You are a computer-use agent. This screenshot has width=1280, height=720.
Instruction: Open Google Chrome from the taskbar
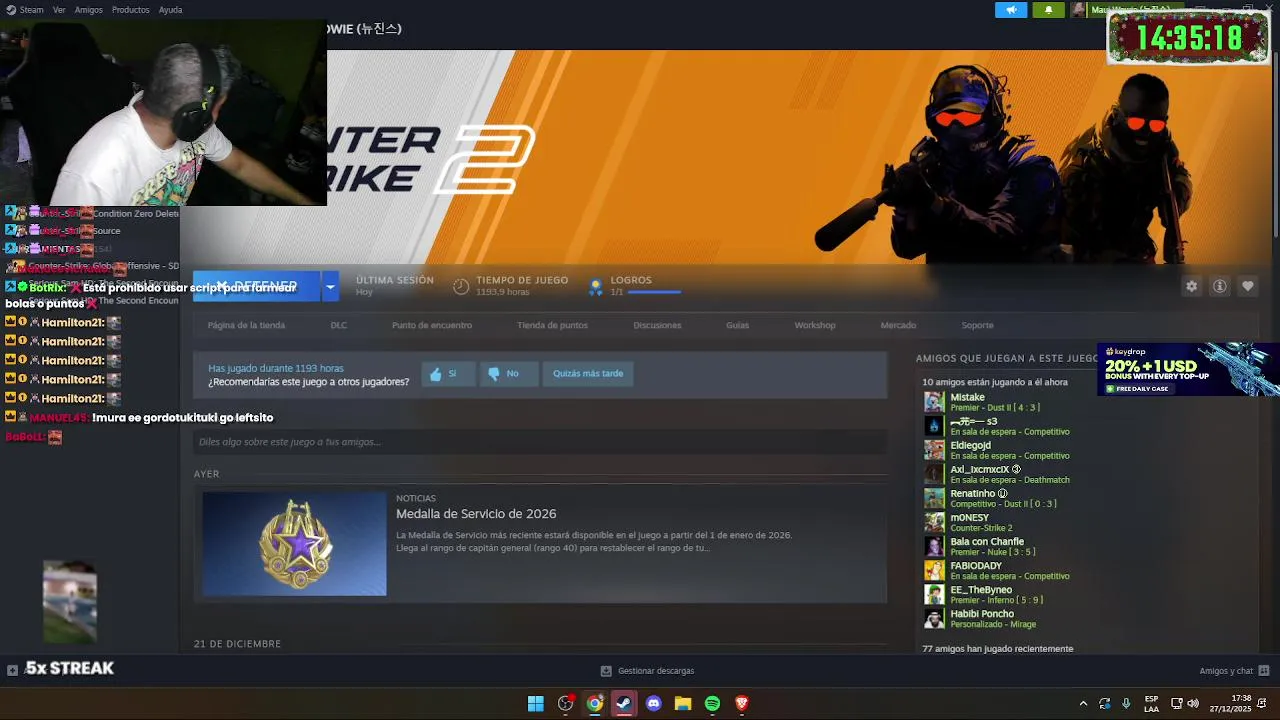tap(595, 703)
